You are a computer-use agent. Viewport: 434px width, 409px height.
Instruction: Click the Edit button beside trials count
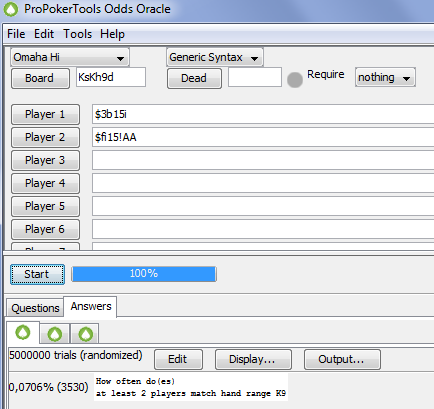coord(178,359)
